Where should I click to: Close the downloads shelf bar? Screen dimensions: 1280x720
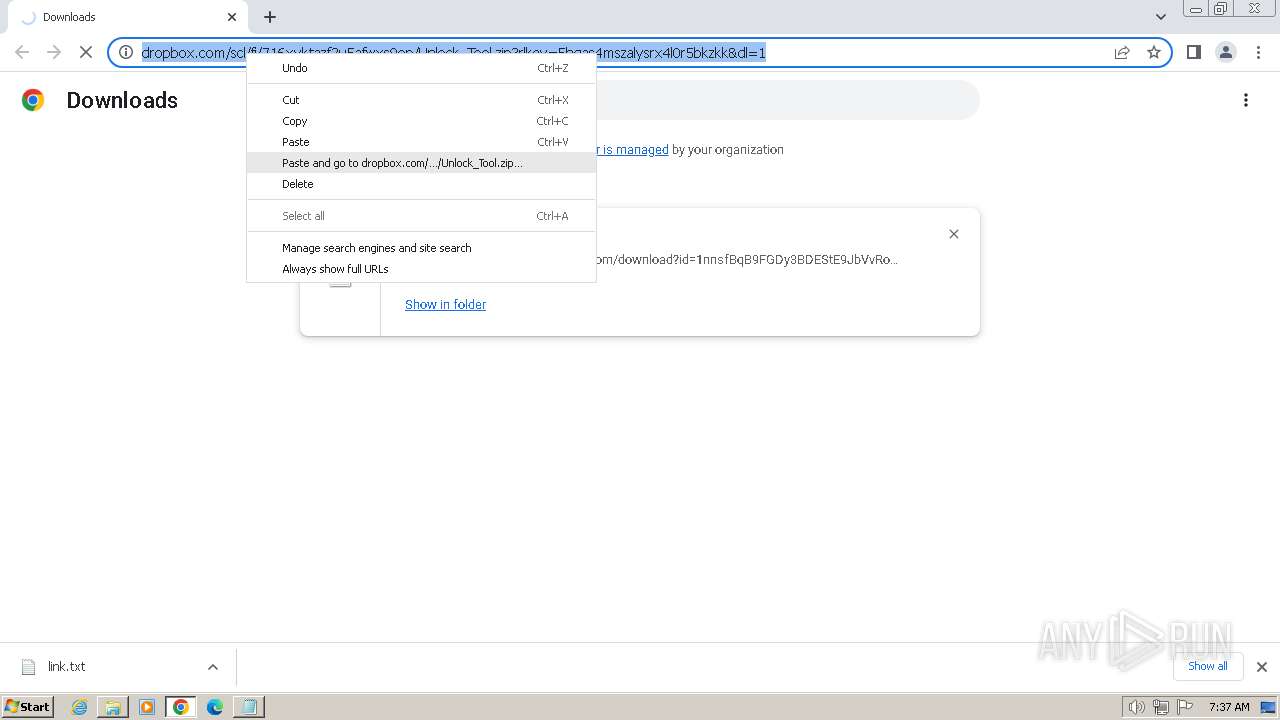point(1261,667)
